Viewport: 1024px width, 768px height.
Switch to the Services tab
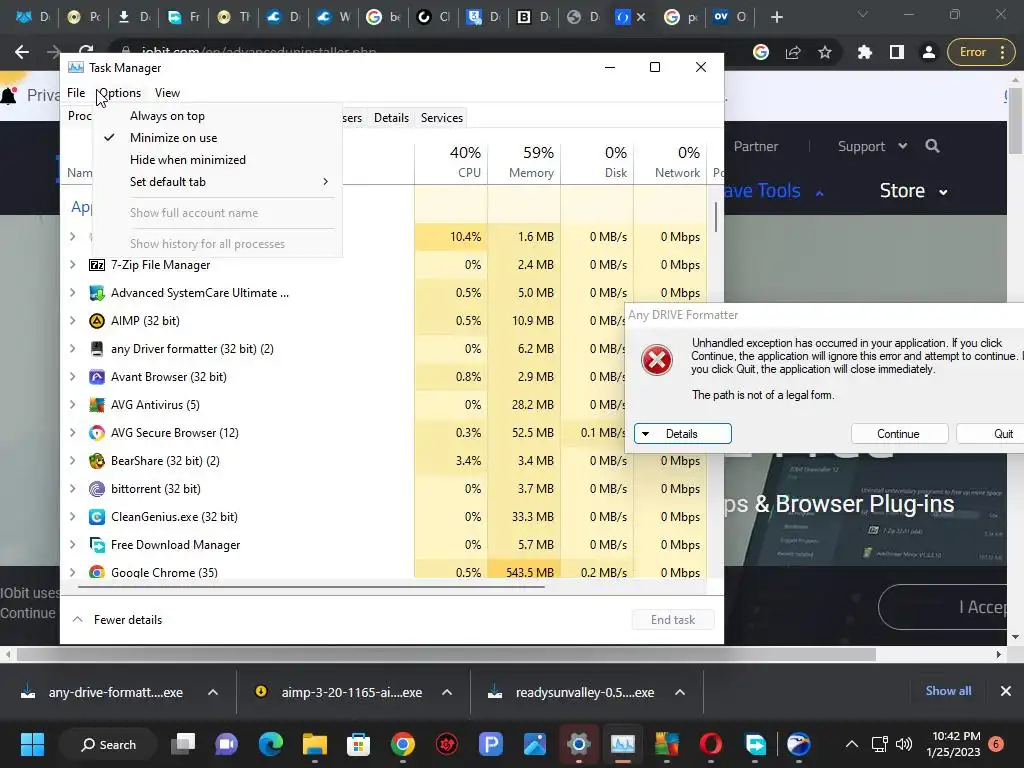[x=441, y=118]
